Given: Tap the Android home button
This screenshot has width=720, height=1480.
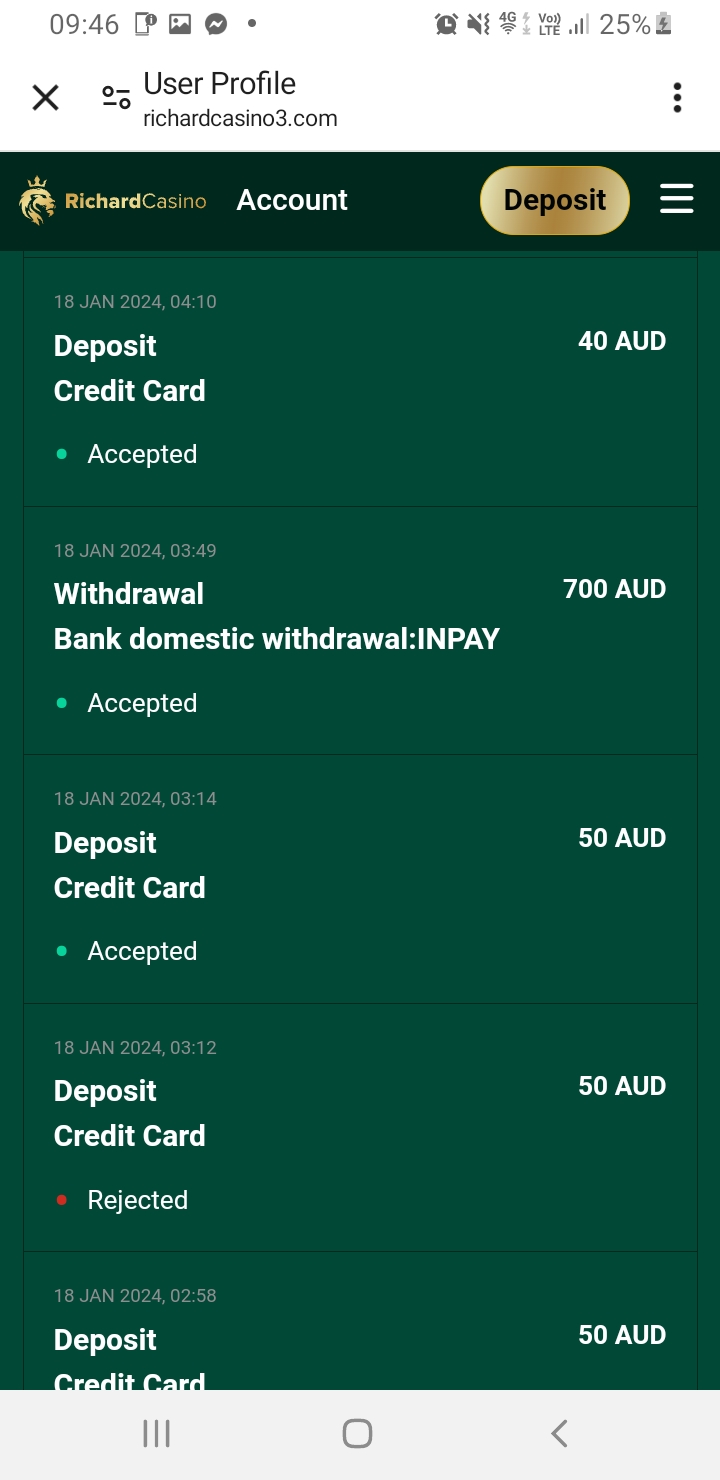Looking at the screenshot, I should [357, 1434].
